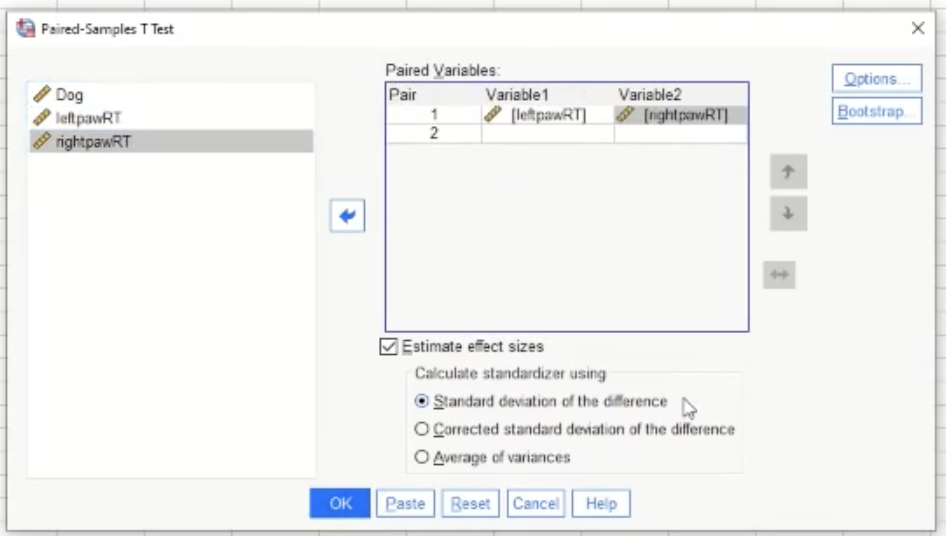Screen dimensions: 946x536
Task: Open the Options dialog
Action: pyautogui.click(x=876, y=79)
